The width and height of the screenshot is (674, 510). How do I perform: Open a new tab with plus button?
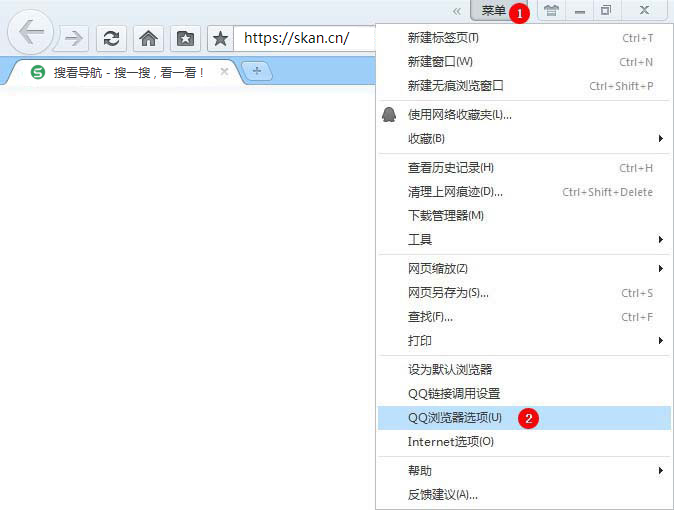point(257,71)
